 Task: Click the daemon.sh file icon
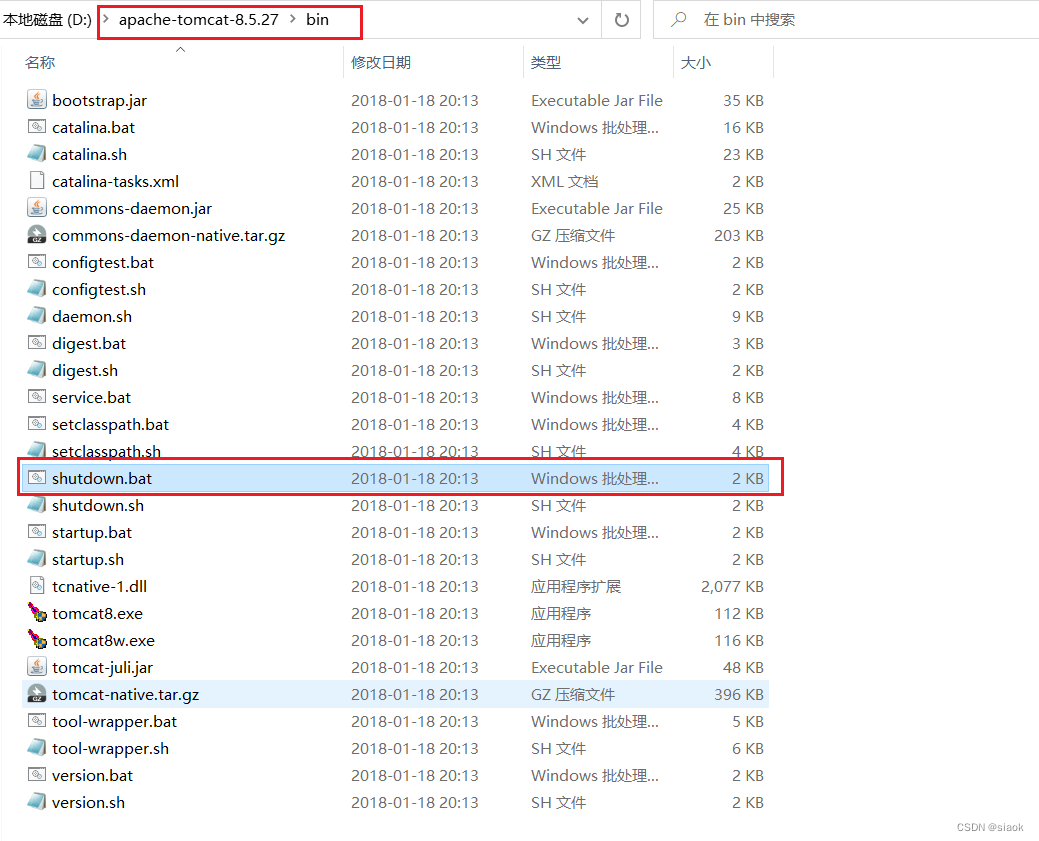(x=37, y=316)
